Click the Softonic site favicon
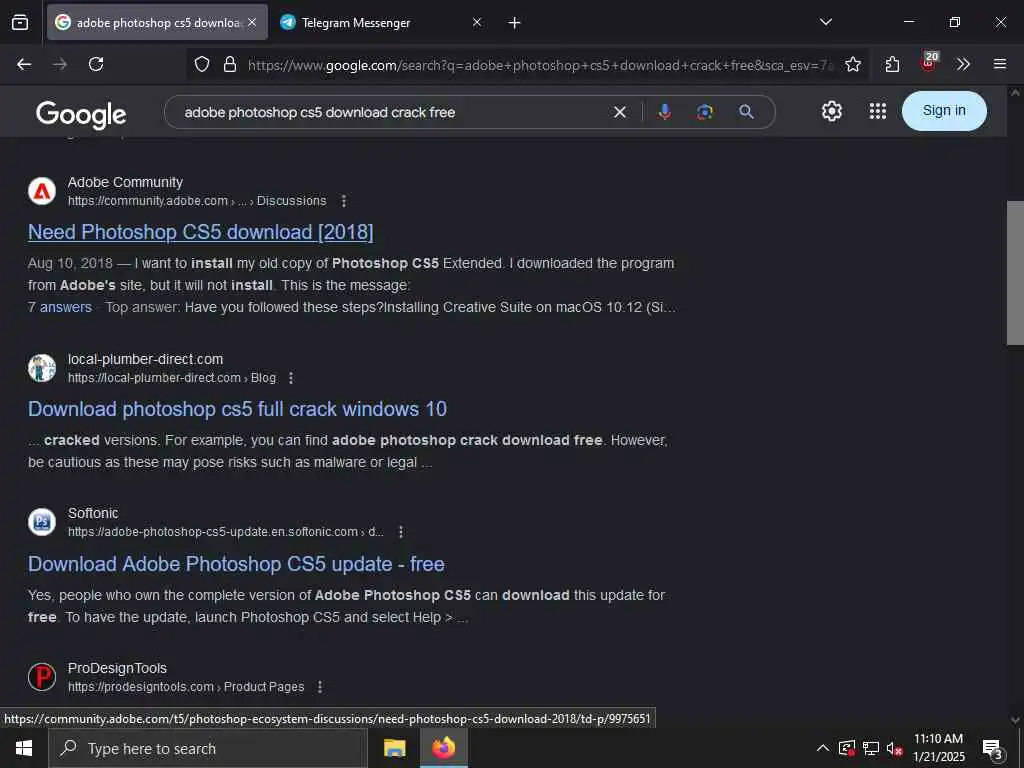1024x768 pixels. point(42,522)
